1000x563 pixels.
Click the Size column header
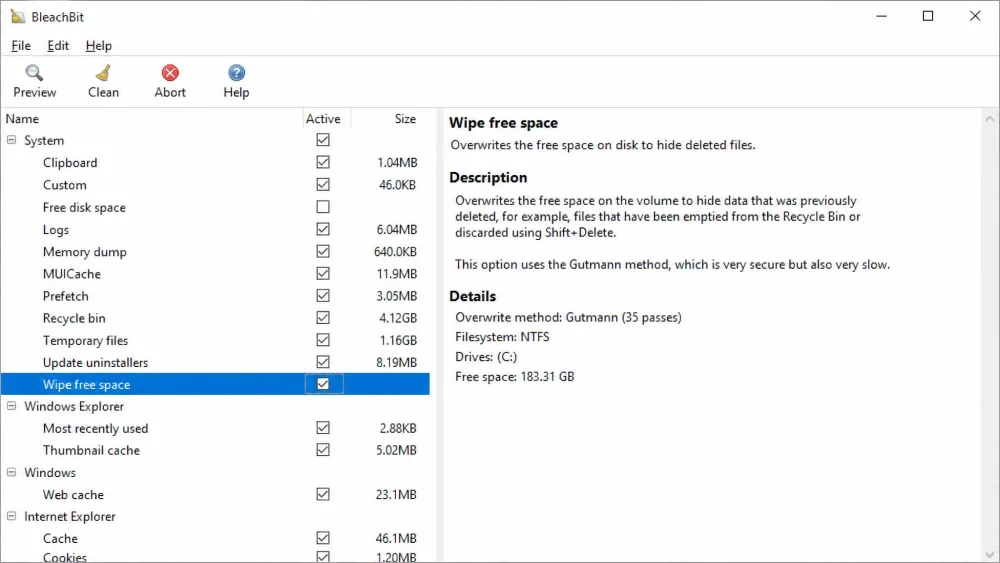[390, 119]
